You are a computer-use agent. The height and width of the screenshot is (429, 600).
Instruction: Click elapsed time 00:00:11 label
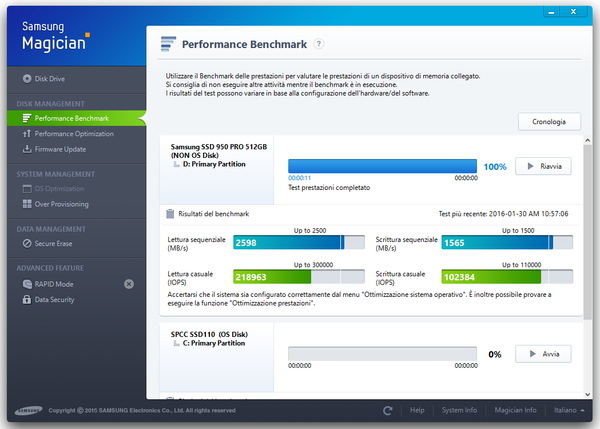[299, 178]
